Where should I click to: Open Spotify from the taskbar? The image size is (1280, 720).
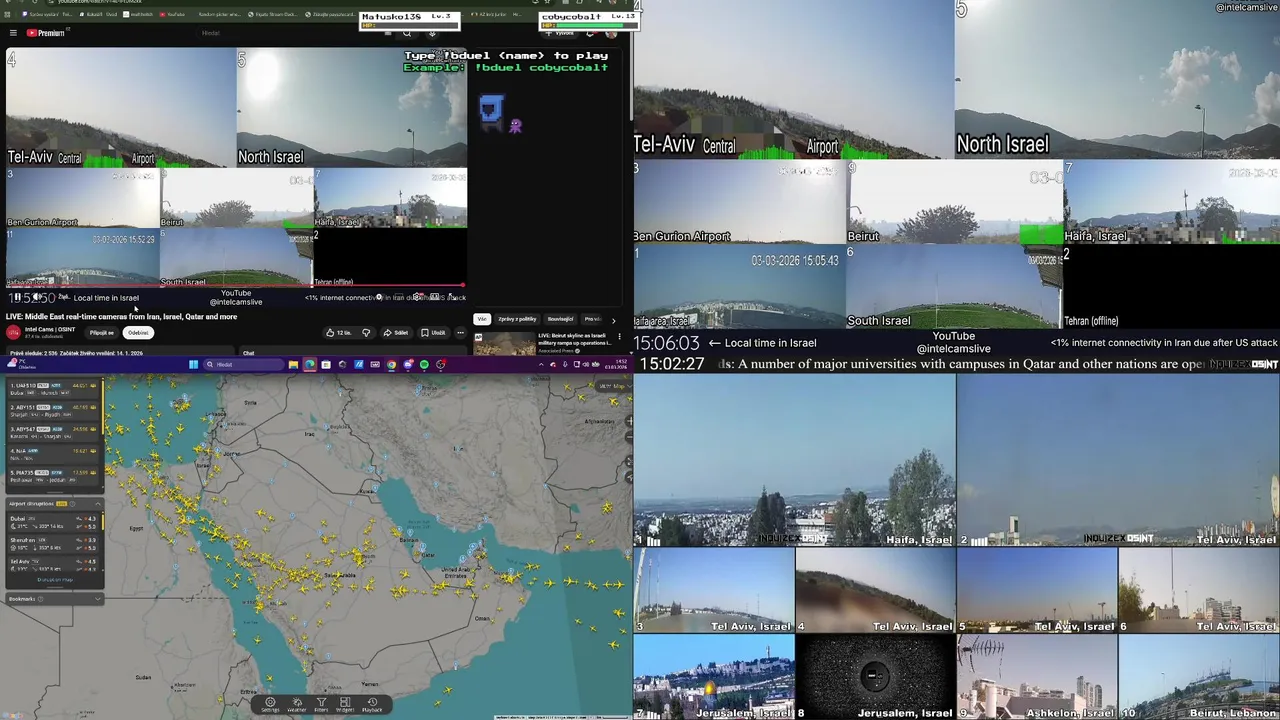pyautogui.click(x=424, y=364)
